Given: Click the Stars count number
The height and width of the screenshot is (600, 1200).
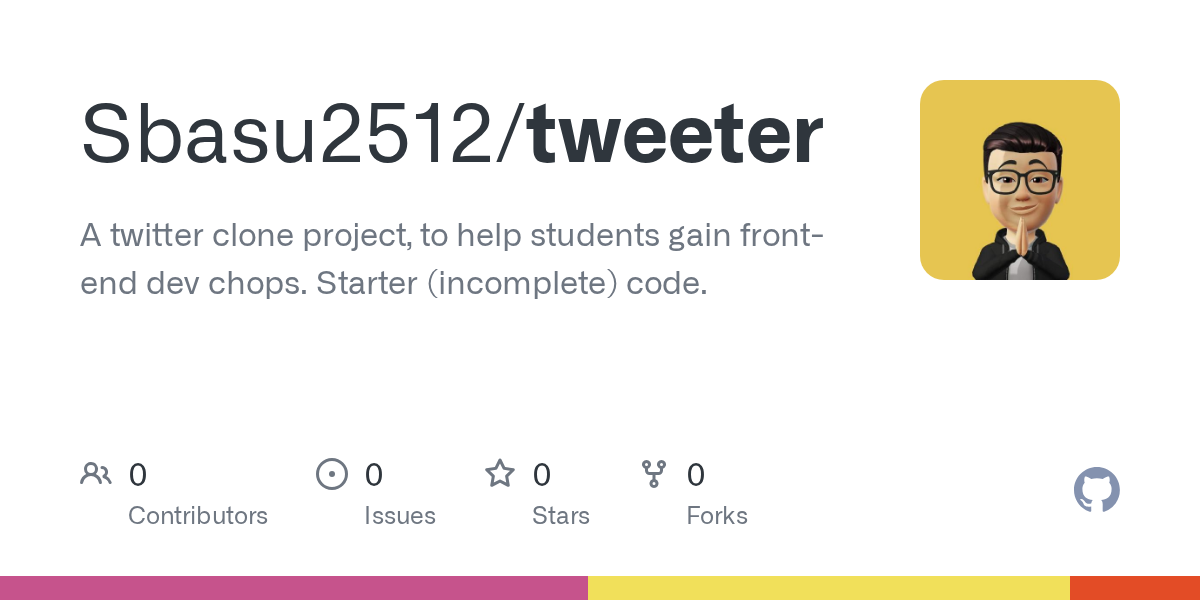Looking at the screenshot, I should pos(542,475).
